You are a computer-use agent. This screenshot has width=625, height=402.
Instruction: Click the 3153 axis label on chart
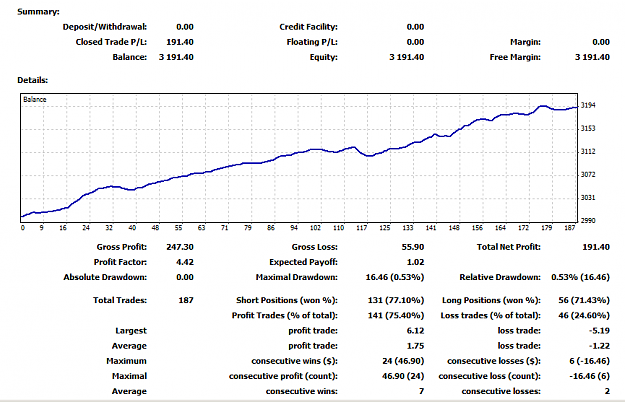point(588,128)
